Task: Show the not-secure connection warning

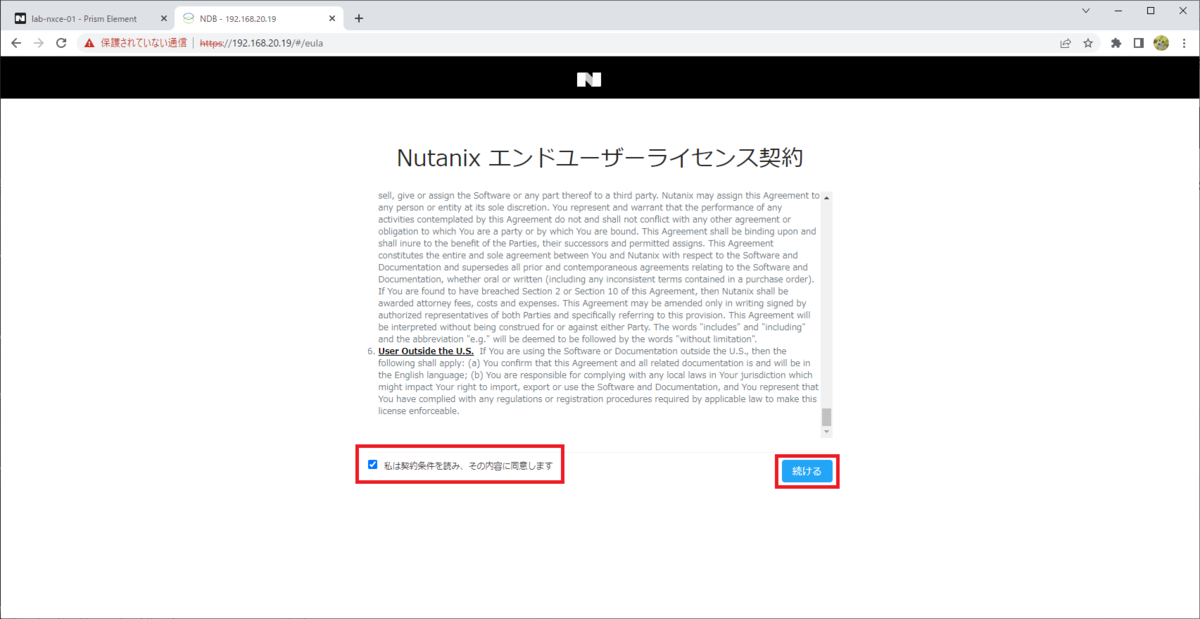Action: click(x=136, y=43)
